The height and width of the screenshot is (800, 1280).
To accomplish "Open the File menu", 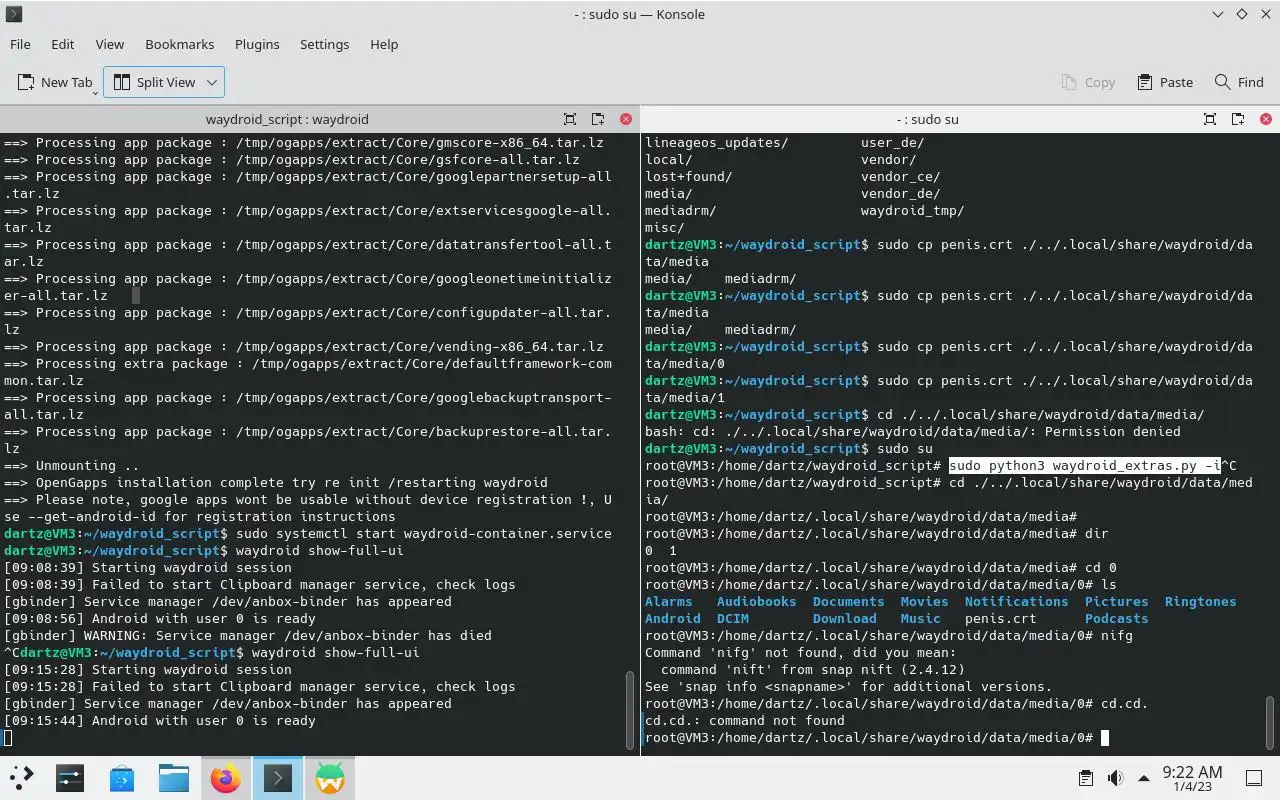I will 20,44.
